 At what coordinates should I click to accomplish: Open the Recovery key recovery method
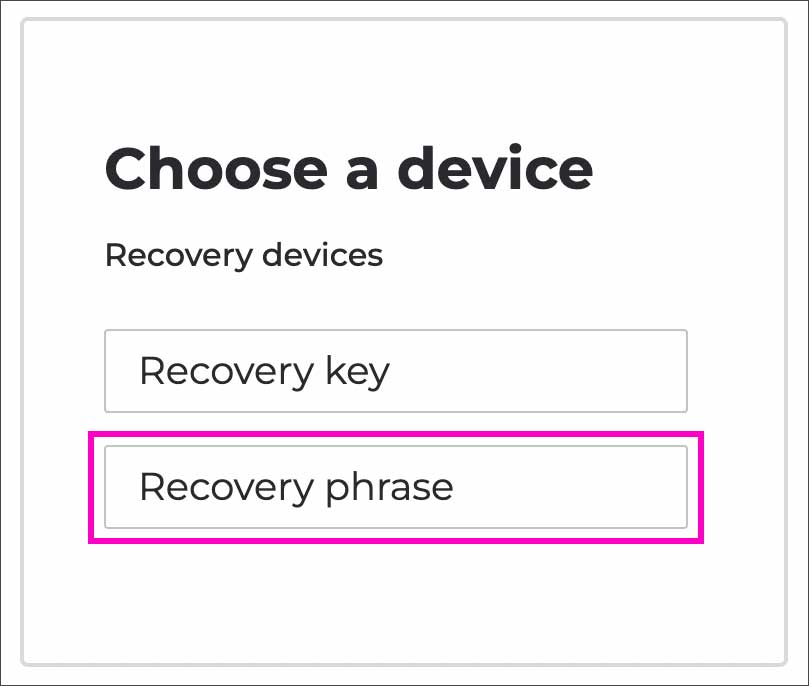point(395,371)
